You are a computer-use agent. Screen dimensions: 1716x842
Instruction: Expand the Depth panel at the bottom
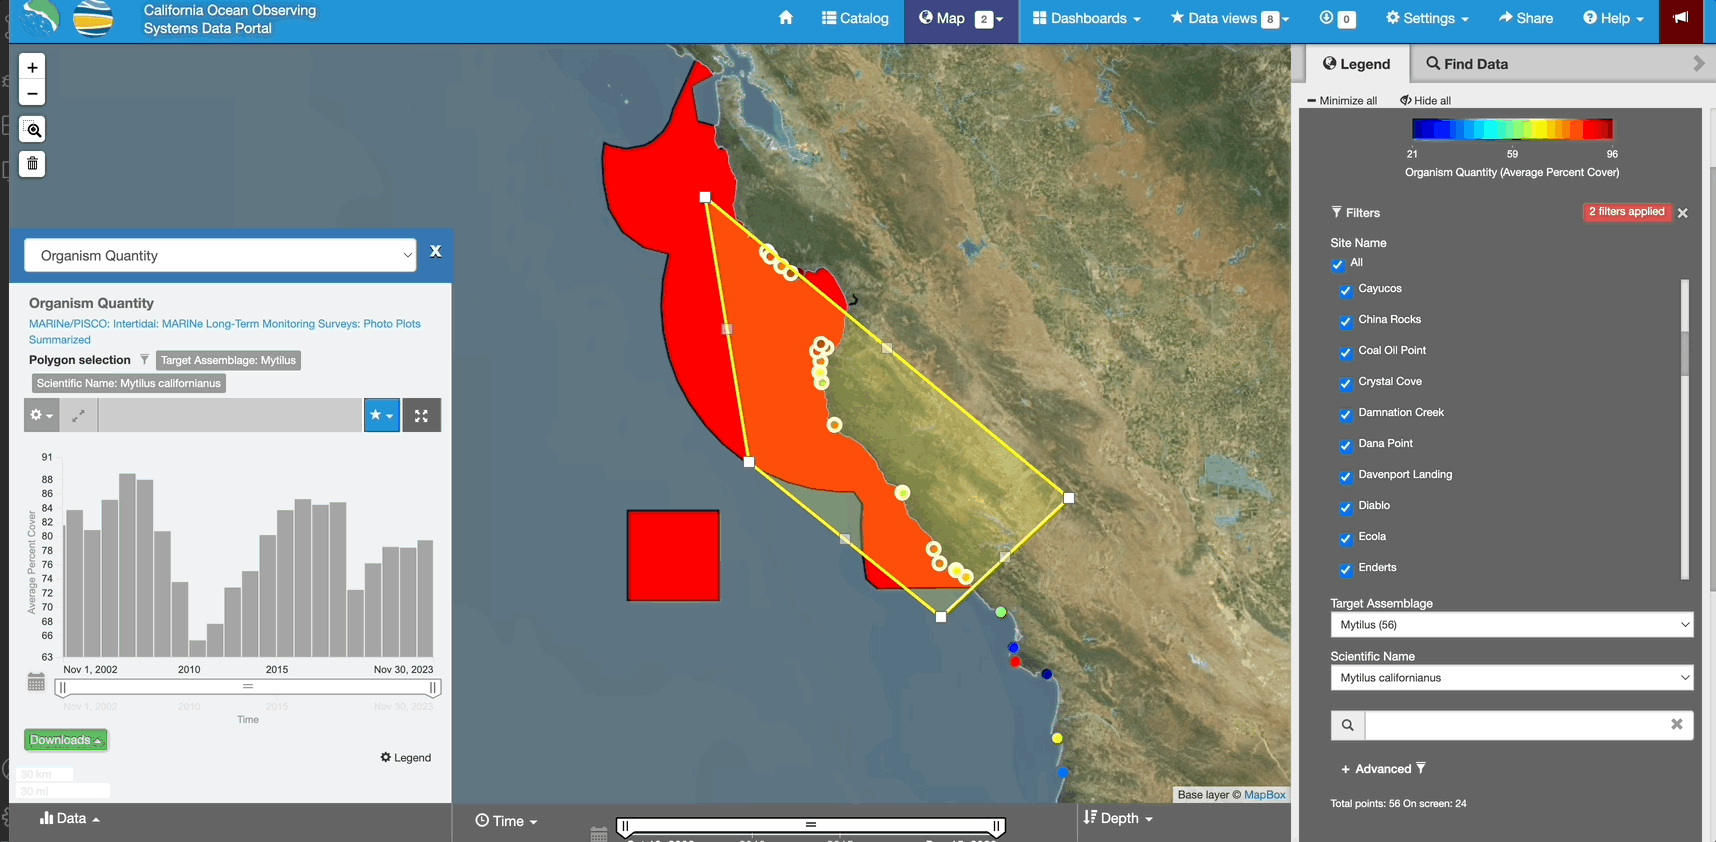pos(1118,818)
